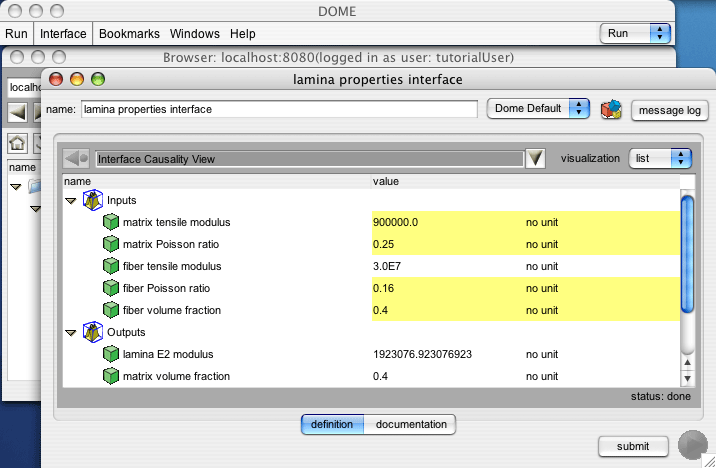
Task: Click the no unit cell for lamina E2 modulus
Action: click(542, 354)
